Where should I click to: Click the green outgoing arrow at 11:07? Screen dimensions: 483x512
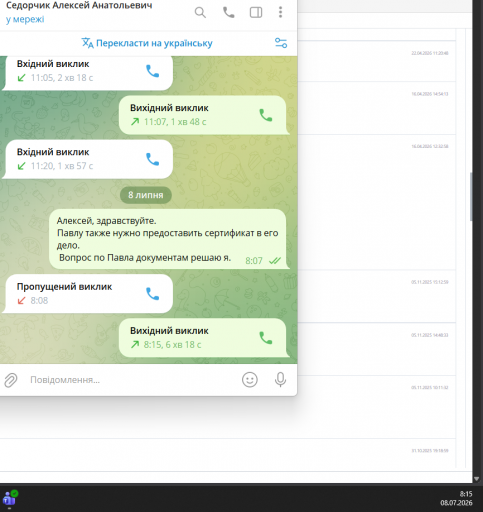135,122
